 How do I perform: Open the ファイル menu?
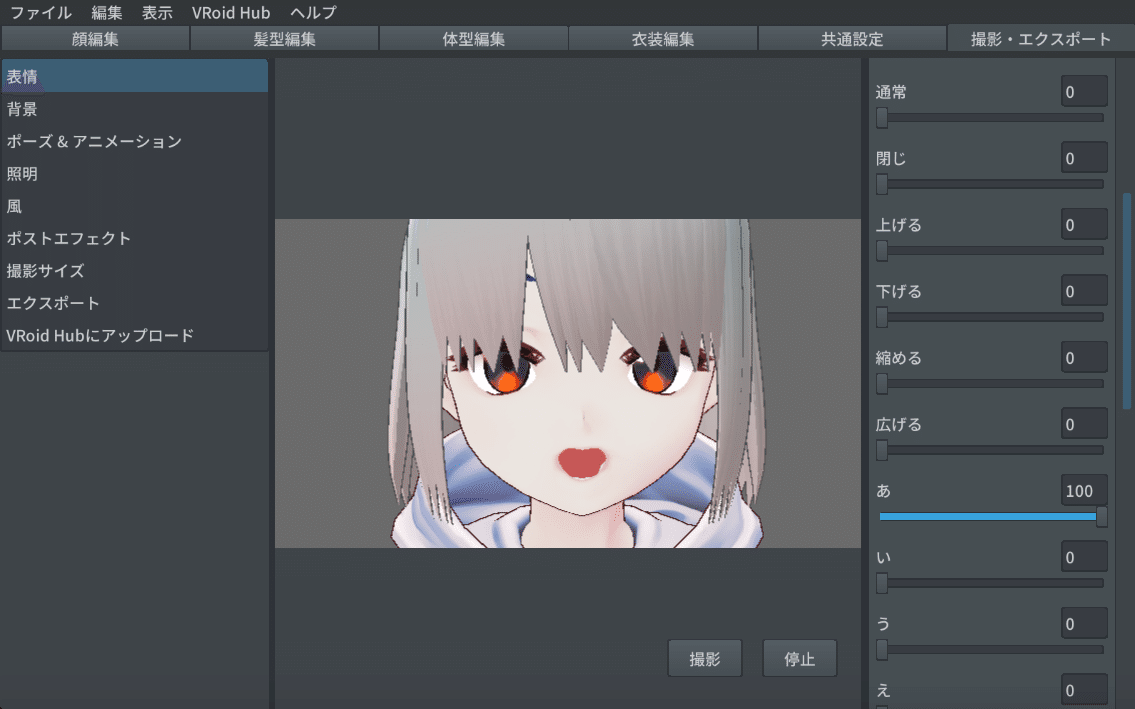38,12
